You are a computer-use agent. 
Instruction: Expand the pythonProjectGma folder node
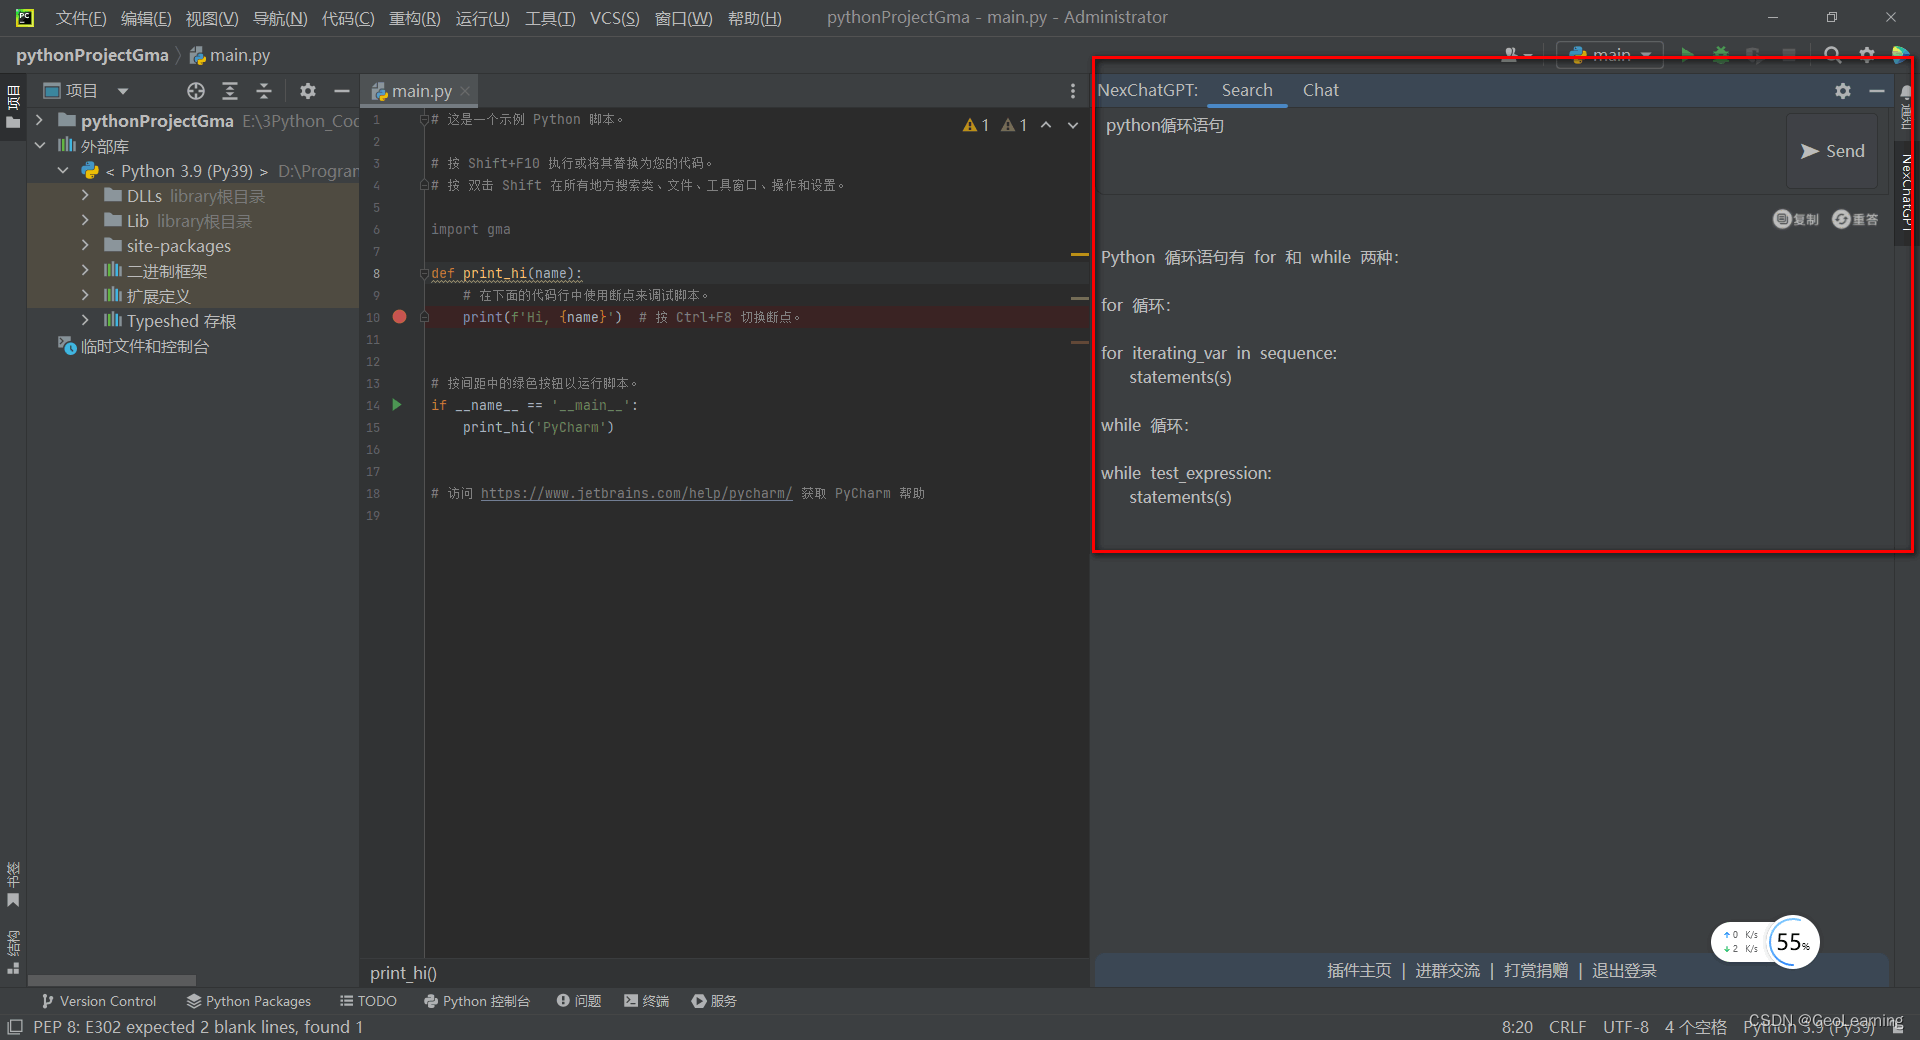[x=39, y=121]
